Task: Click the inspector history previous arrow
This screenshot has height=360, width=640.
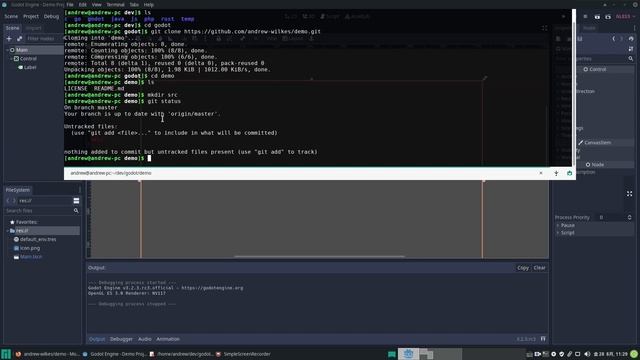Action: [x=613, y=39]
